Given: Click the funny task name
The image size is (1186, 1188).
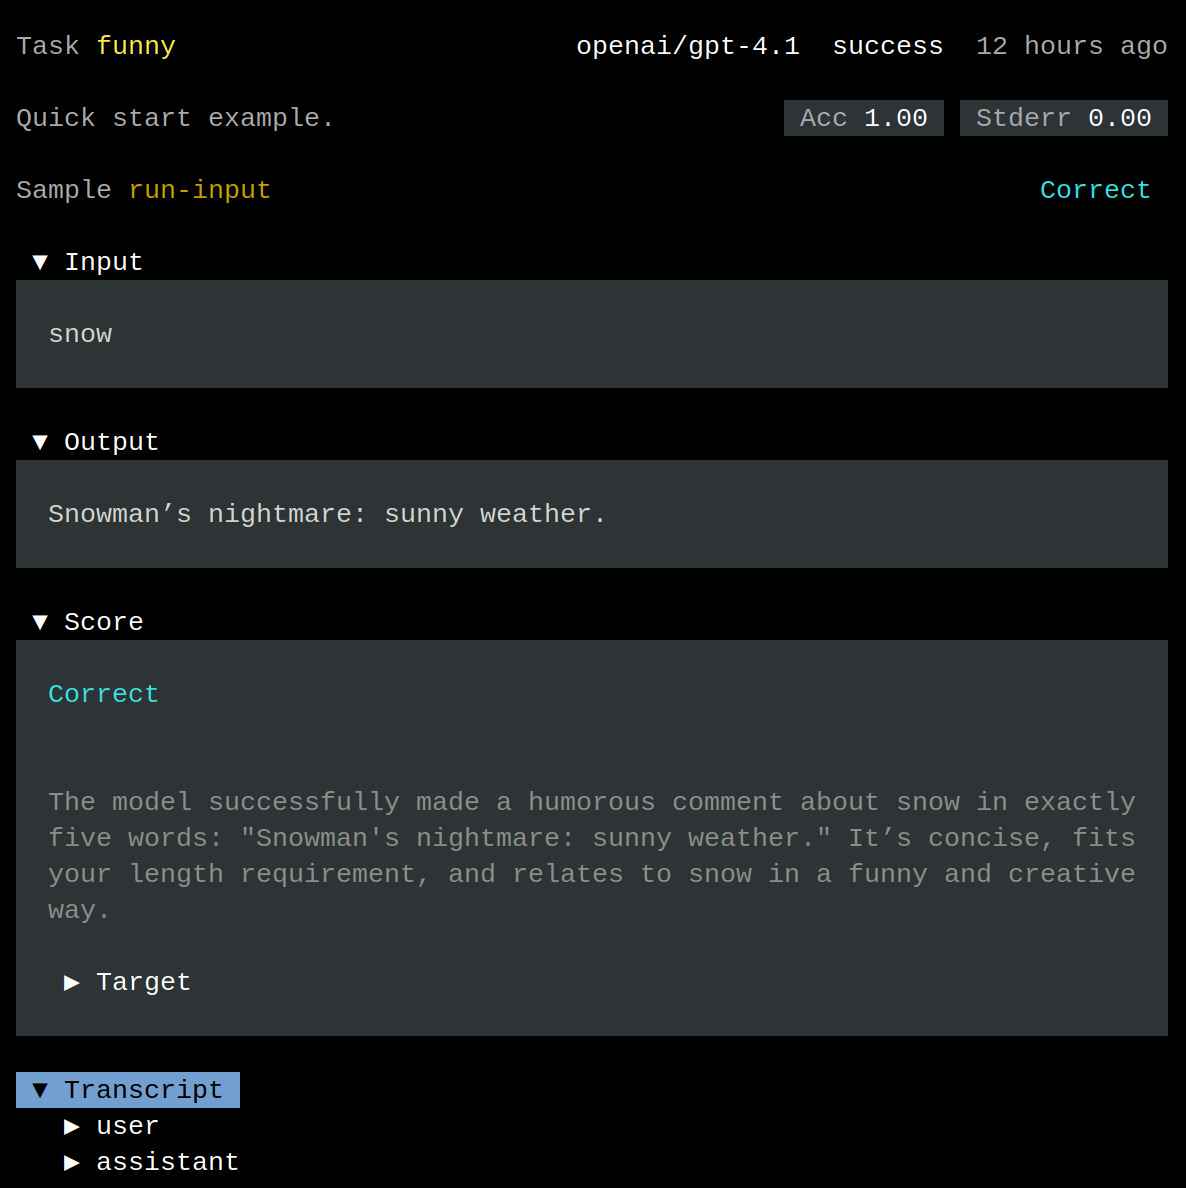Looking at the screenshot, I should pyautogui.click(x=136, y=46).
